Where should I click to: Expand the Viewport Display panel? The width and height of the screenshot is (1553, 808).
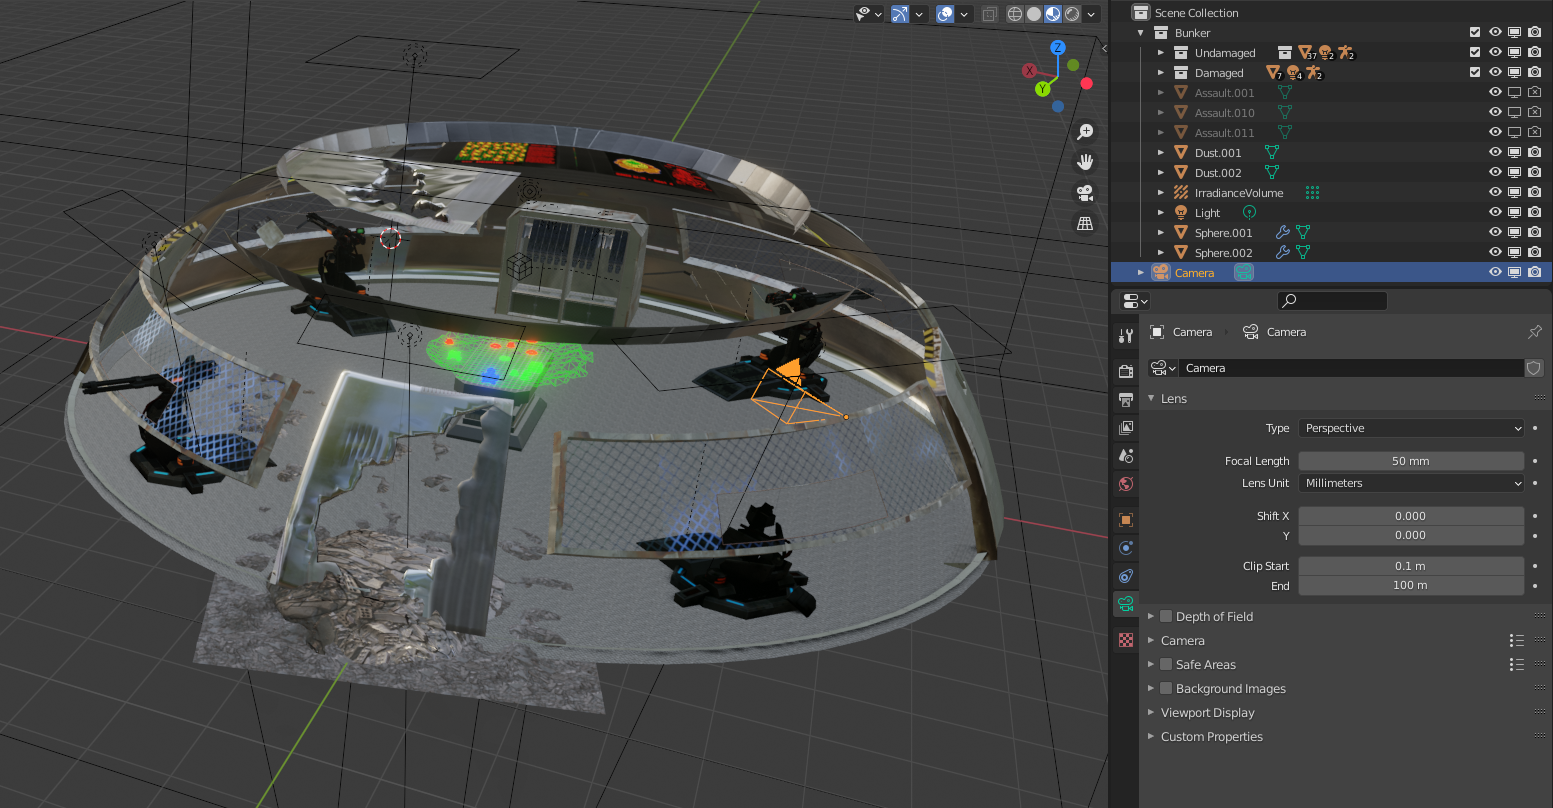click(1207, 713)
